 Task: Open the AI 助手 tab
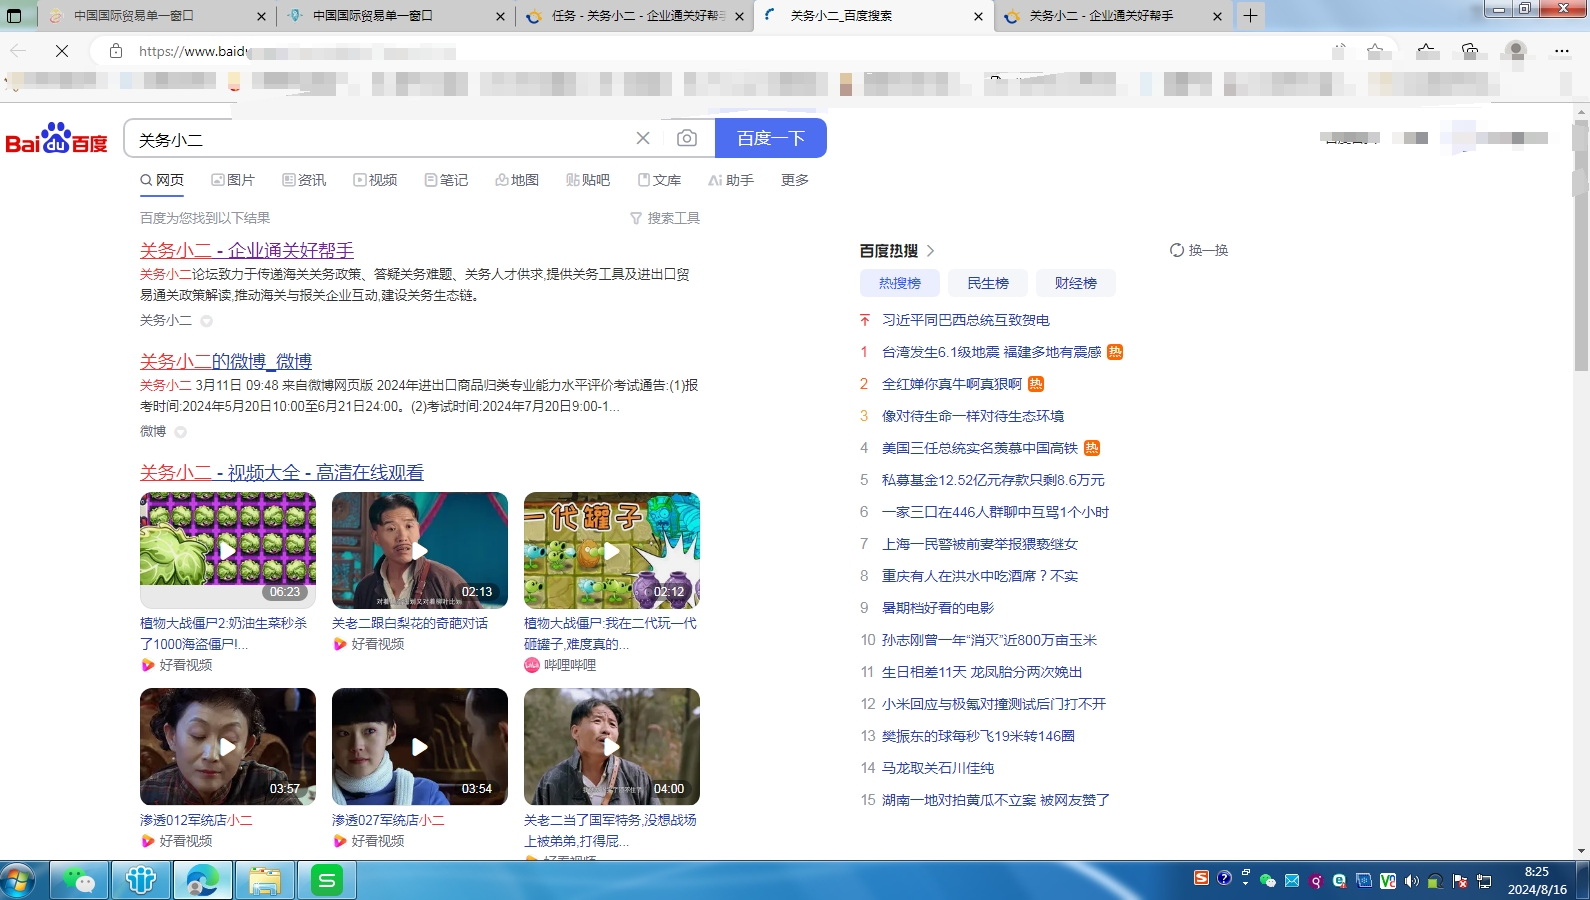(731, 180)
